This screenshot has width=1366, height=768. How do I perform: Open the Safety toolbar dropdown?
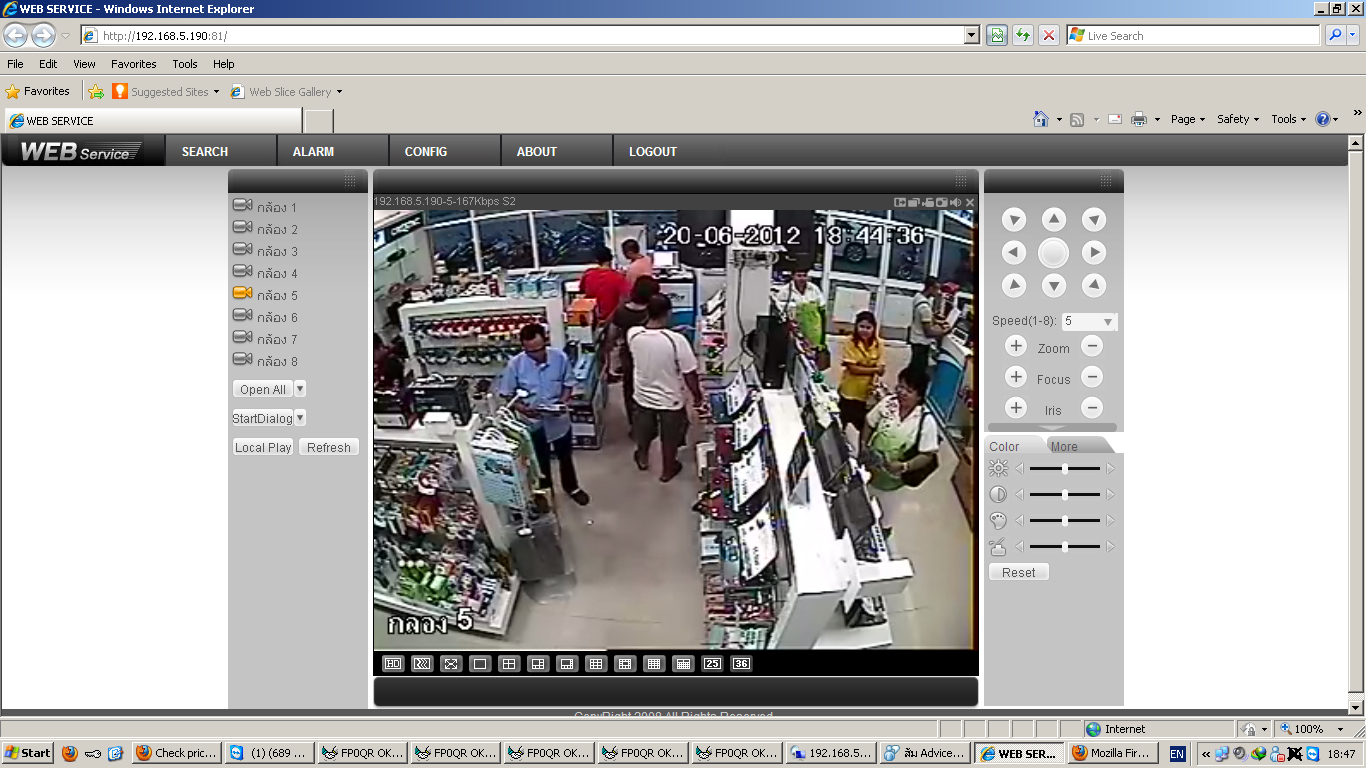pyautogui.click(x=1238, y=119)
